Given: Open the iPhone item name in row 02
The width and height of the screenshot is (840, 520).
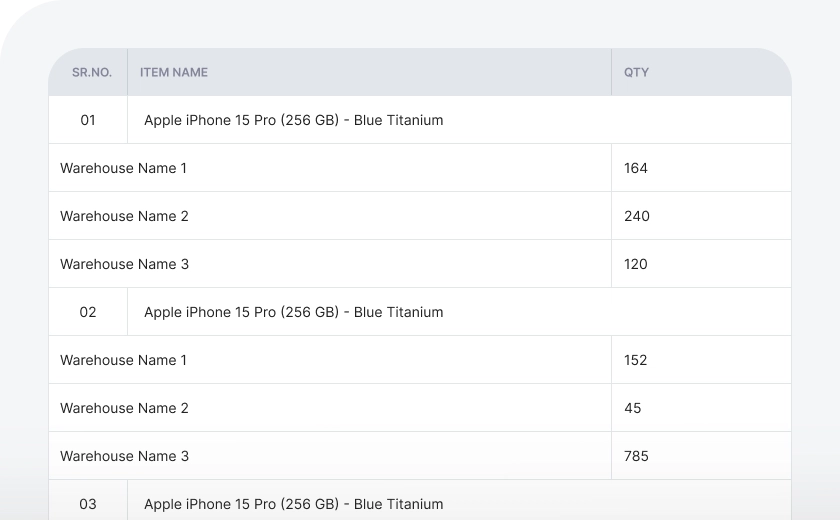Looking at the screenshot, I should tap(293, 312).
